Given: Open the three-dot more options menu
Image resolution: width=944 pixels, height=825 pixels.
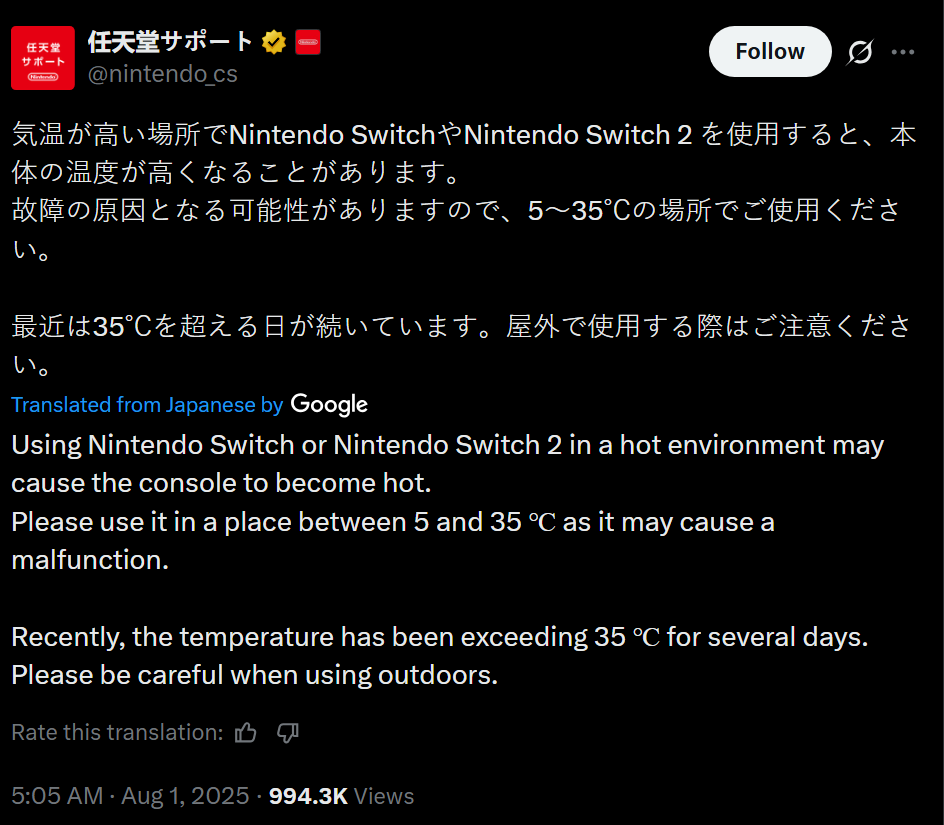Looking at the screenshot, I should 903,52.
